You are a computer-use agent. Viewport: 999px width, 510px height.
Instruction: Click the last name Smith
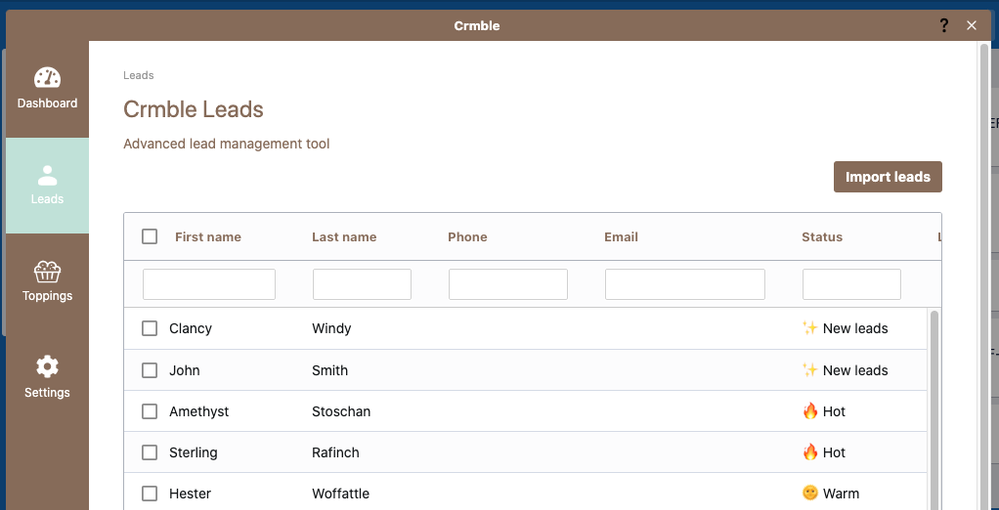(x=330, y=370)
